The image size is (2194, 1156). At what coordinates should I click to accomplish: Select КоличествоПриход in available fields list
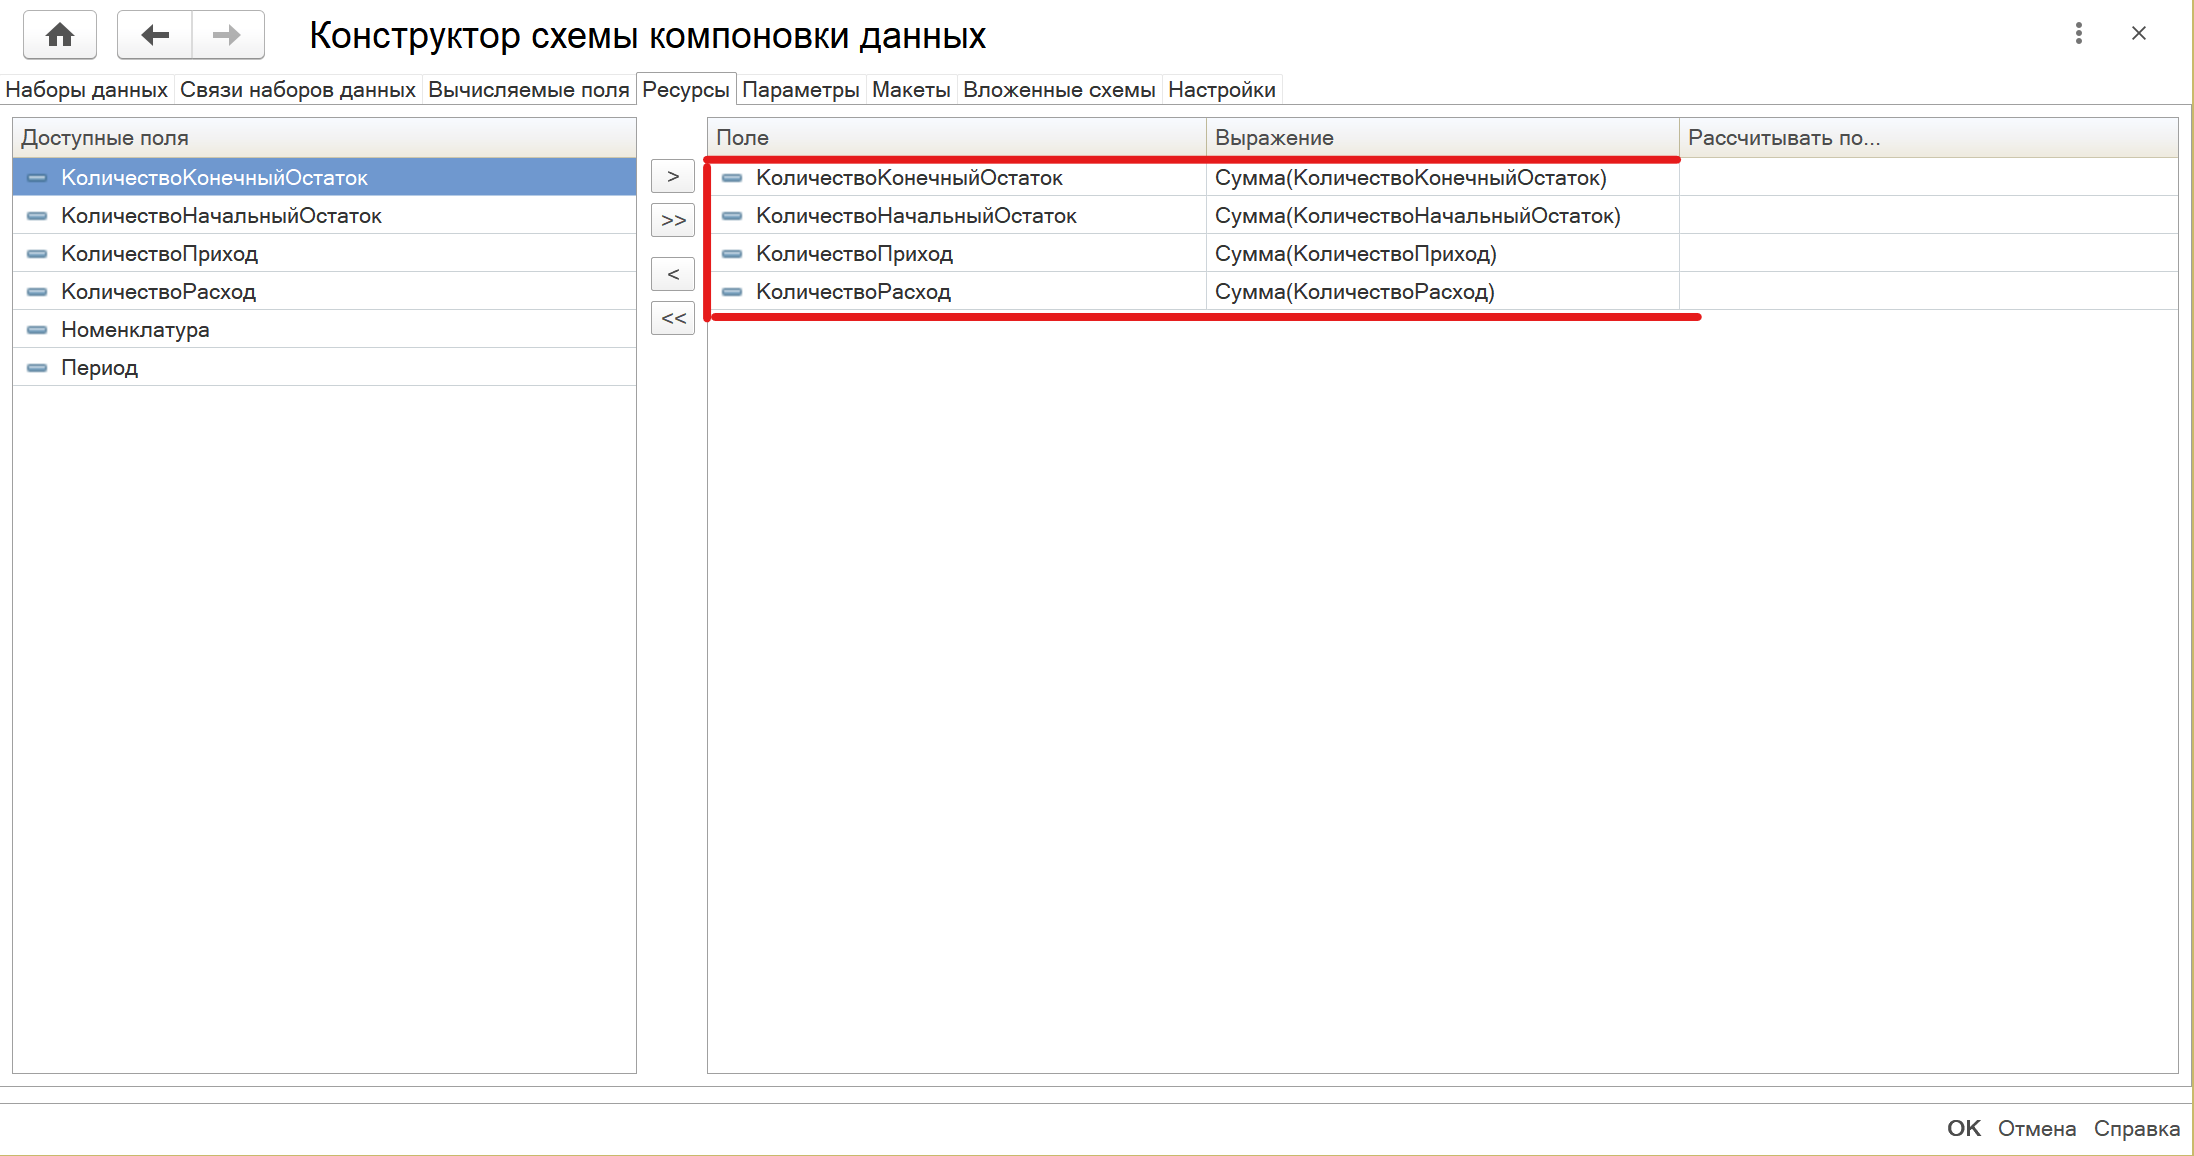[325, 253]
